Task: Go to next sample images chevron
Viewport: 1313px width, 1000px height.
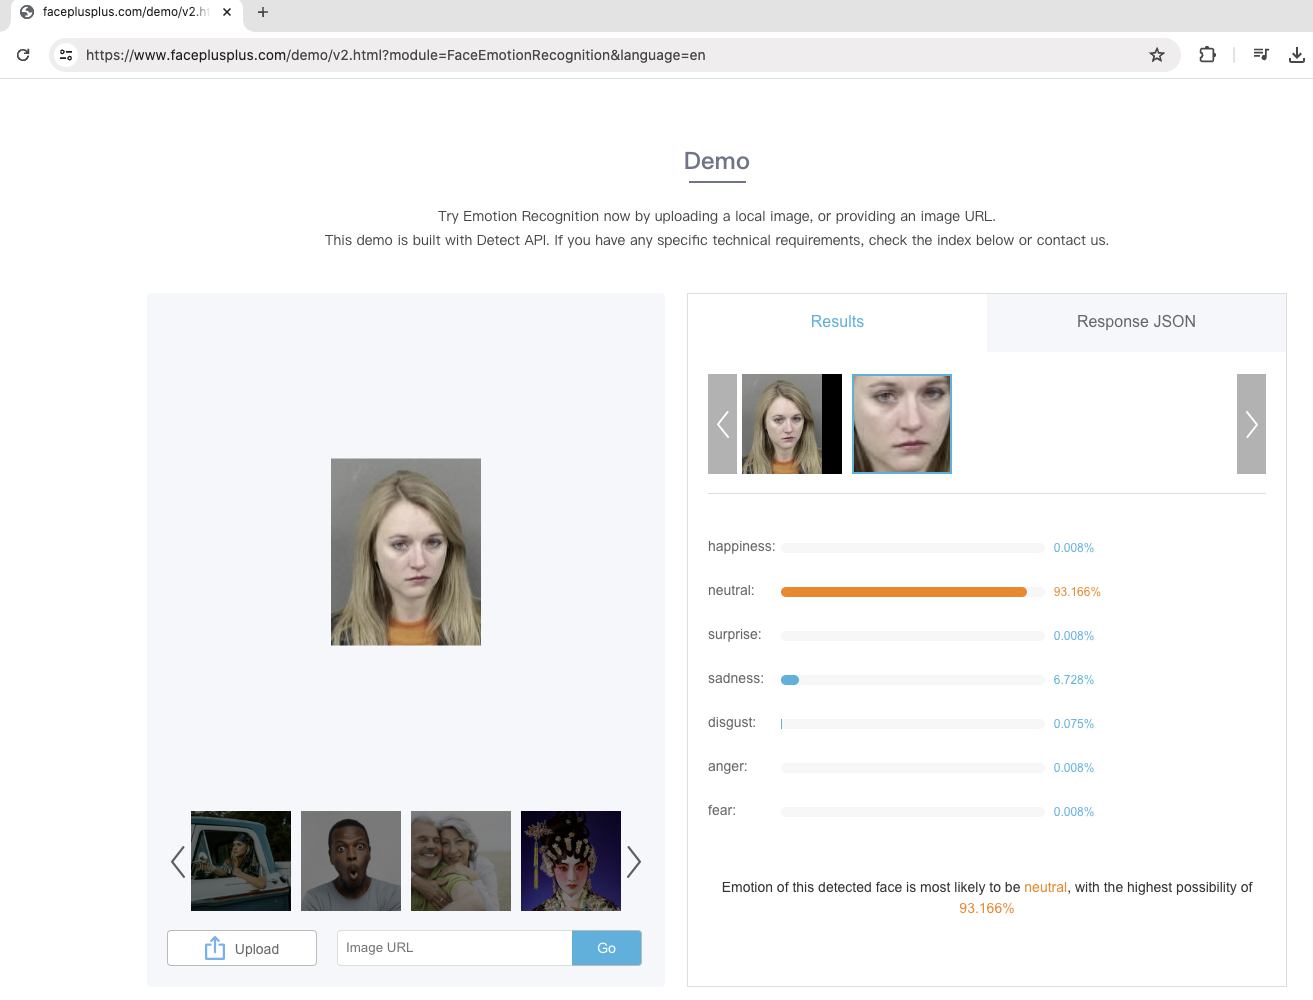Action: (x=633, y=861)
